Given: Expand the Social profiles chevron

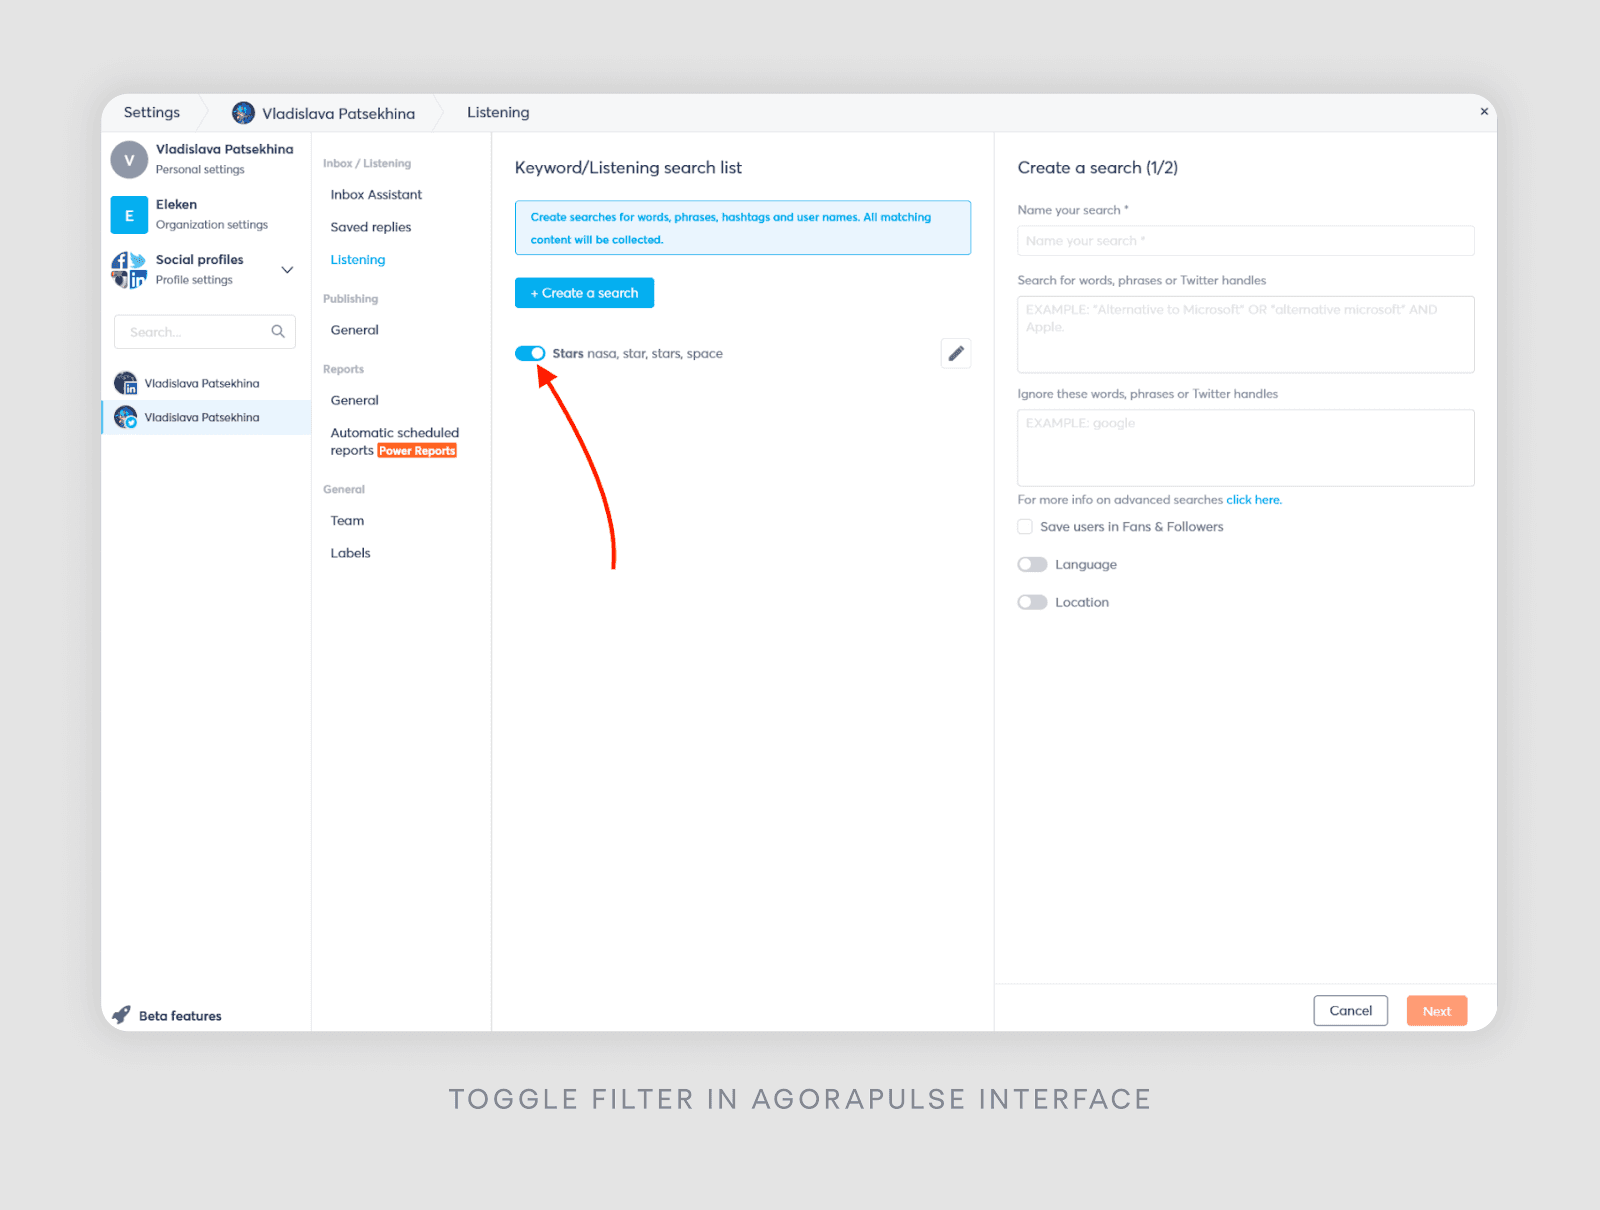Looking at the screenshot, I should [x=287, y=270].
